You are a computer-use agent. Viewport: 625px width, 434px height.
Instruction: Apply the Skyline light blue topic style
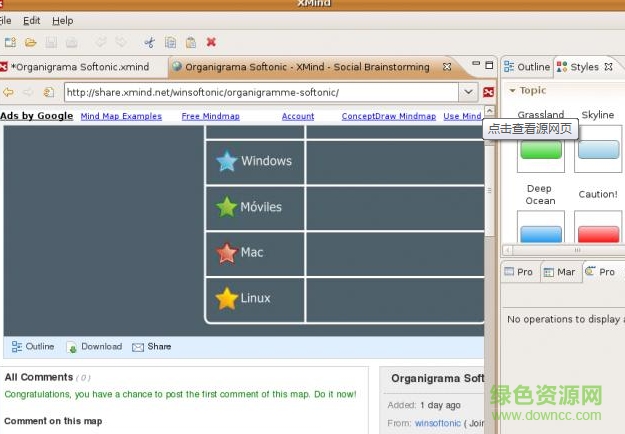click(x=598, y=150)
